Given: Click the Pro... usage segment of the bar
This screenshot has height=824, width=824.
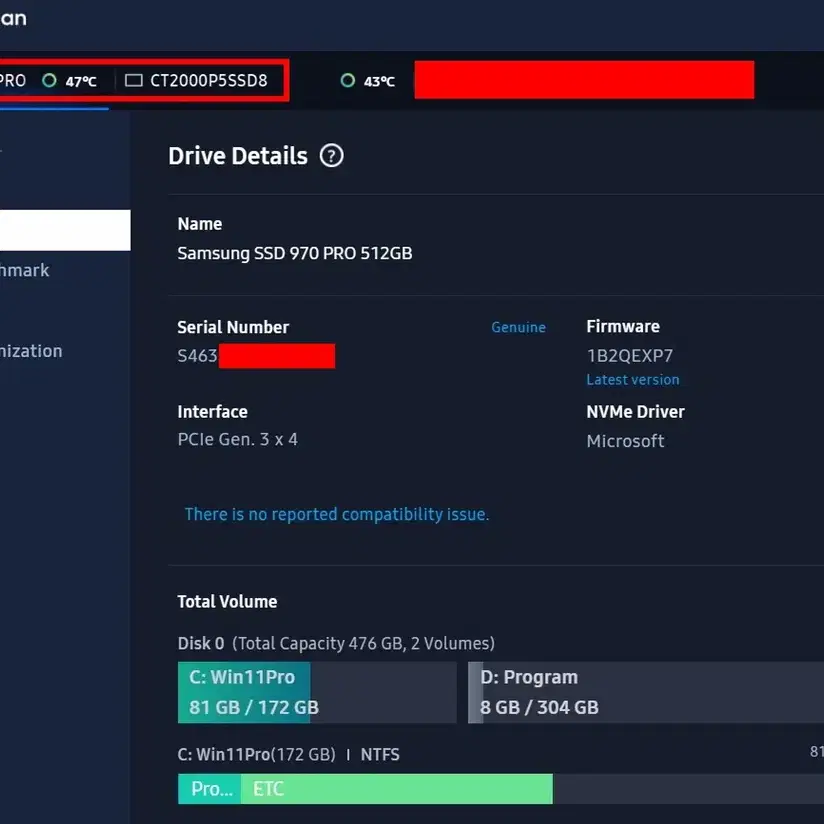Looking at the screenshot, I should [209, 788].
